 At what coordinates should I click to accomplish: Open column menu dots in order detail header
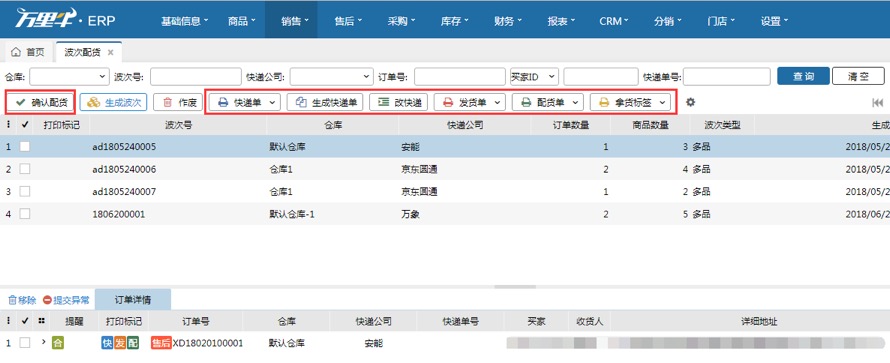8,322
